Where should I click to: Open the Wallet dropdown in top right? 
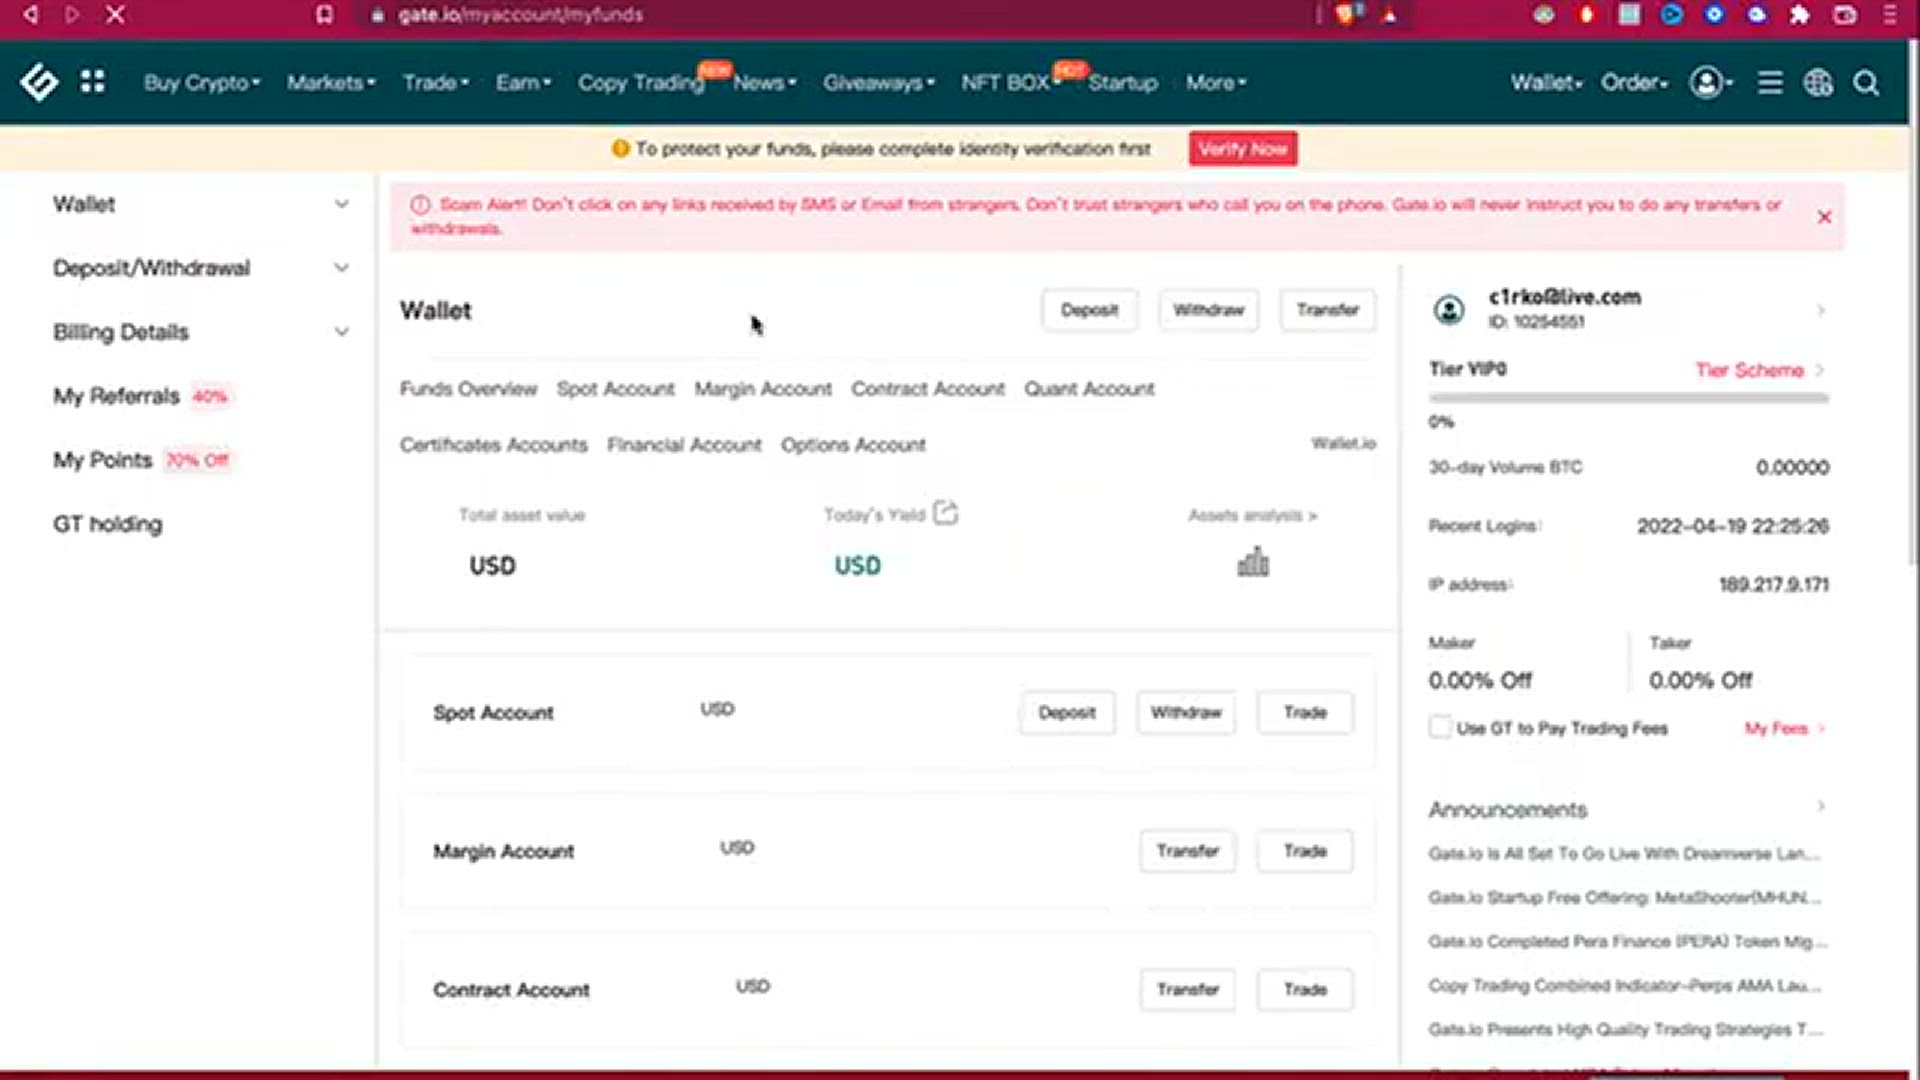pyautogui.click(x=1546, y=83)
